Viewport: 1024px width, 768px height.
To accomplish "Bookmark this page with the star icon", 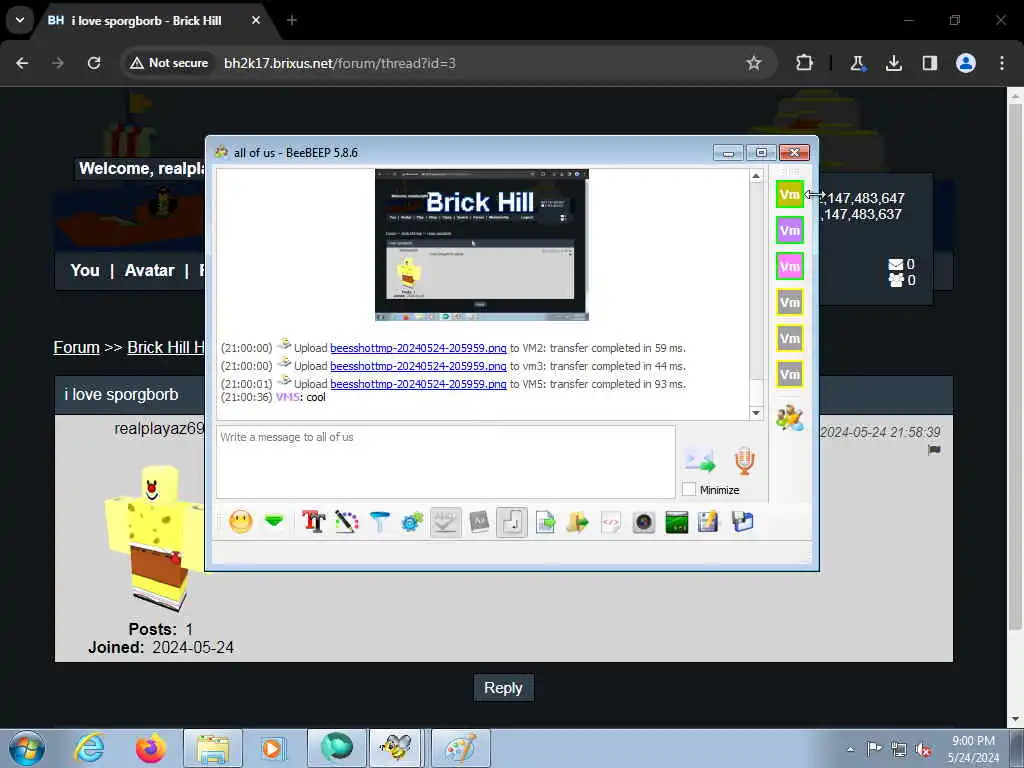I will tap(754, 63).
